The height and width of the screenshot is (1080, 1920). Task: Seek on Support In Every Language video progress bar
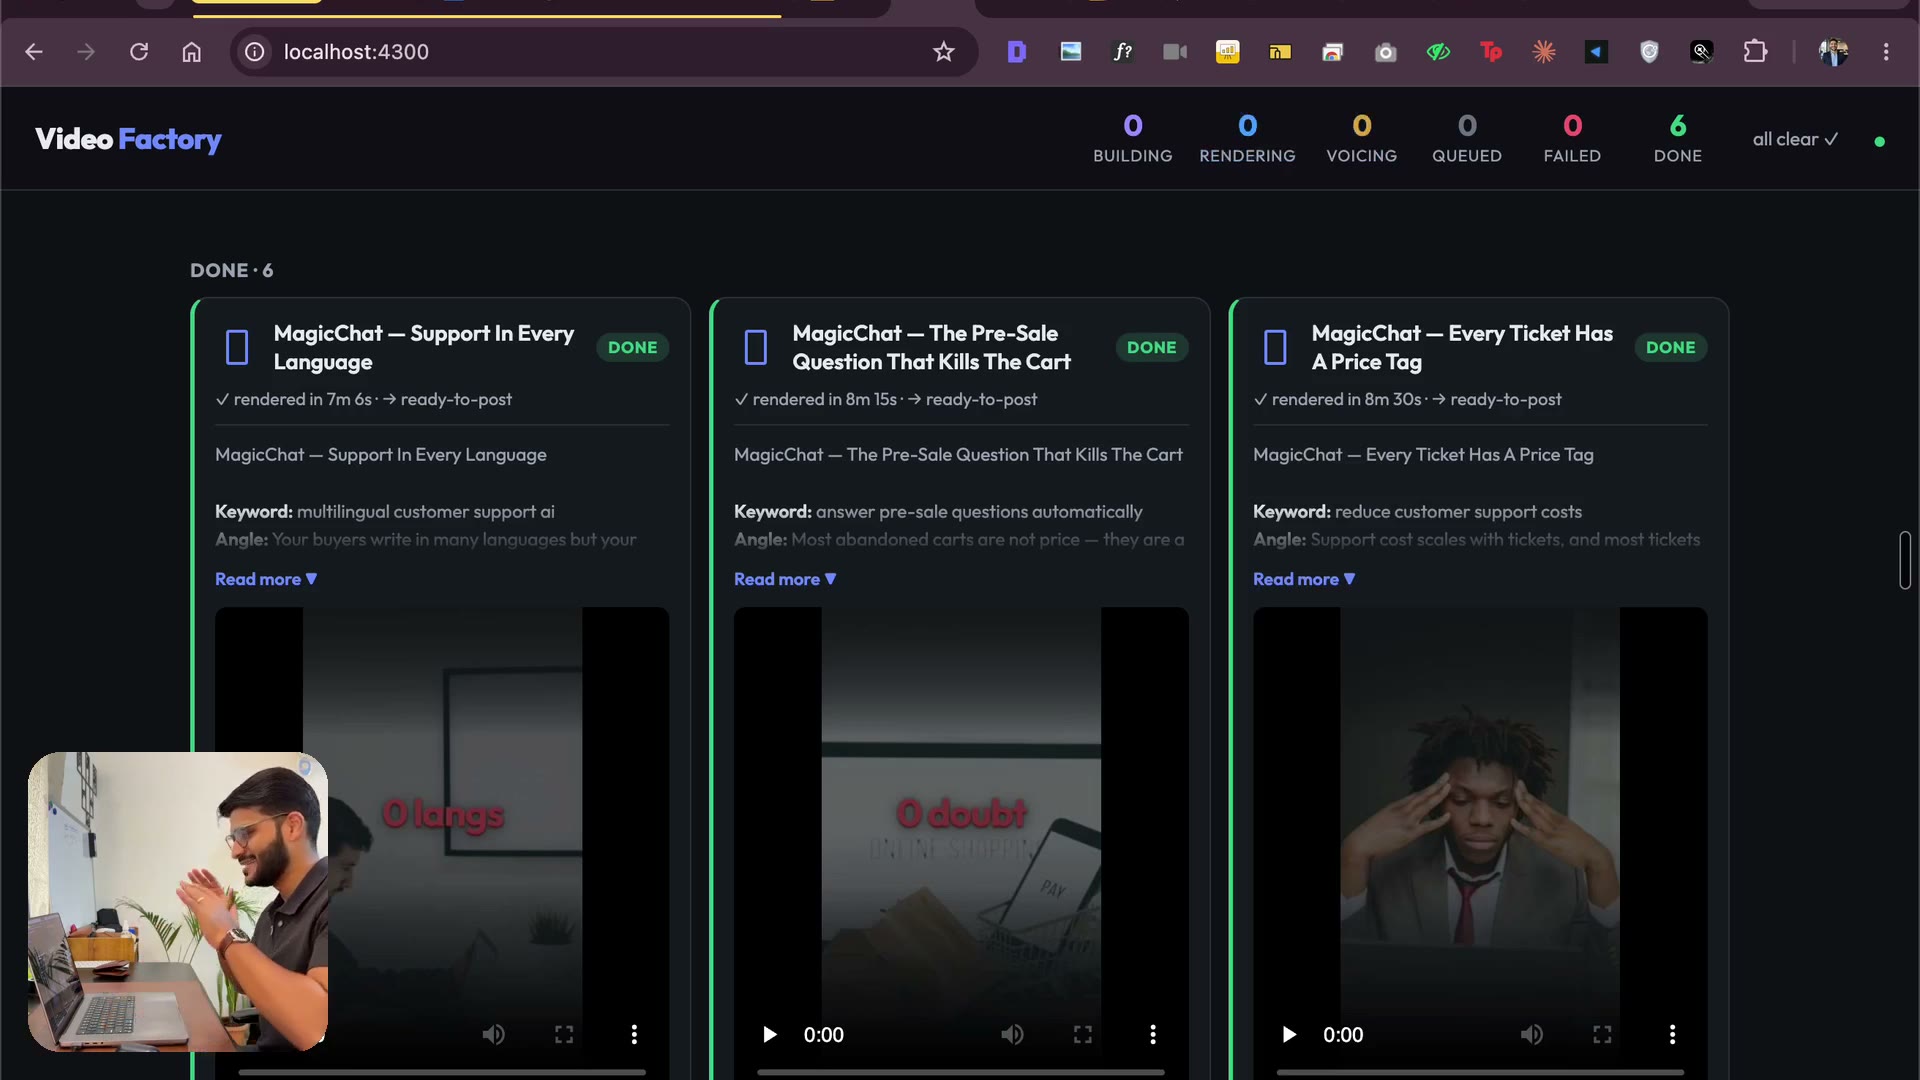[x=442, y=1072]
